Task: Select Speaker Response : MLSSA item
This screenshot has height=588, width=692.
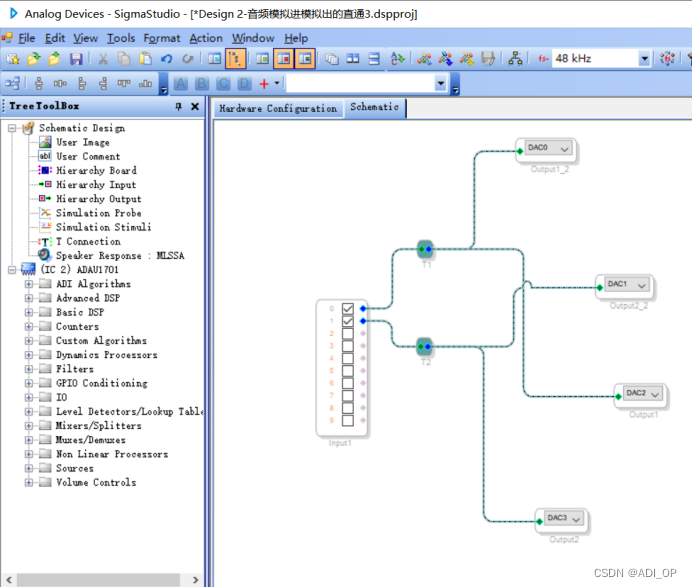Action: coord(120,256)
